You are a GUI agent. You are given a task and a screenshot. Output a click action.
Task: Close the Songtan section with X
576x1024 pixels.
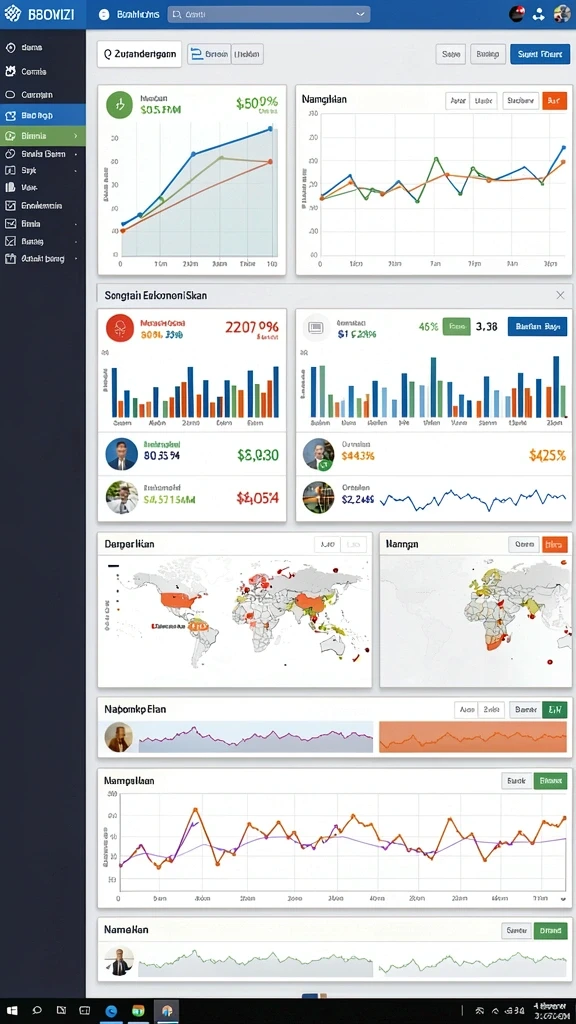tap(560, 295)
